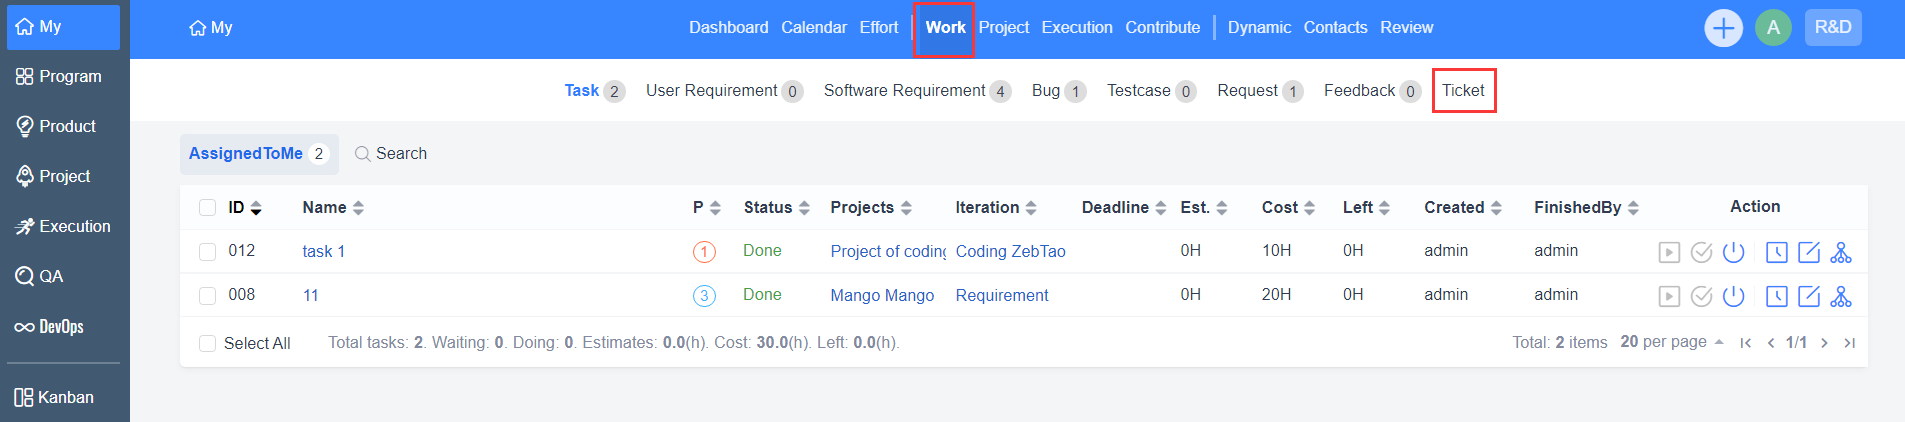Open the green user avatar menu
1905x422 pixels.
point(1773,28)
